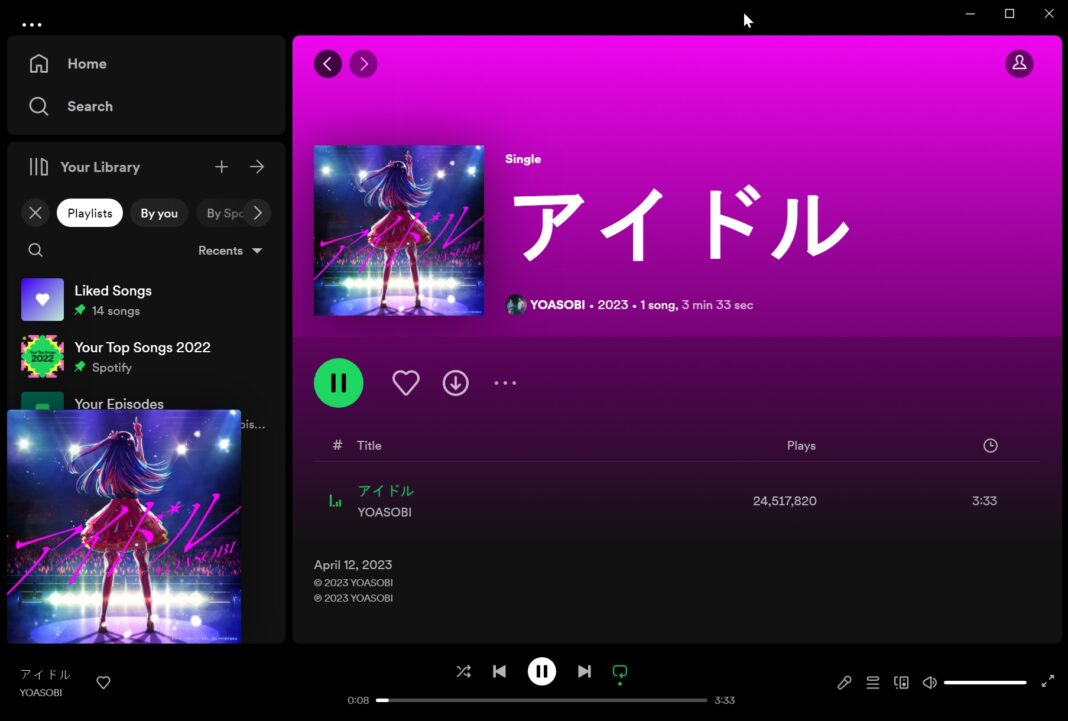Click the album cover in the header
This screenshot has height=721, width=1068.
tap(398, 230)
